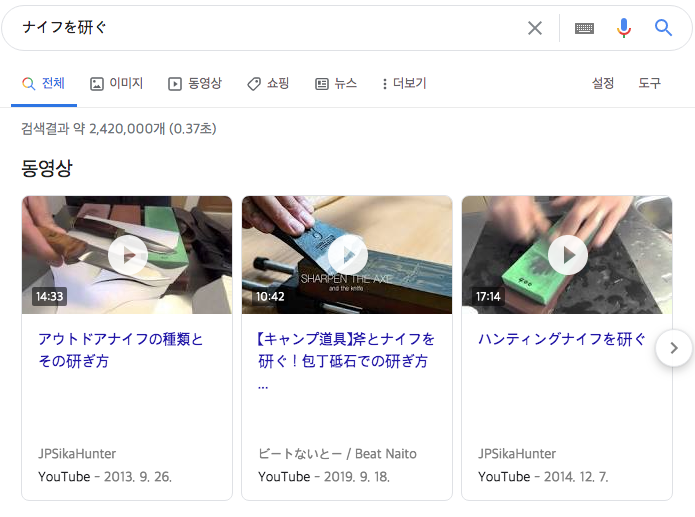Click the YouTube - 2014. 12. 7. source line

543,477
